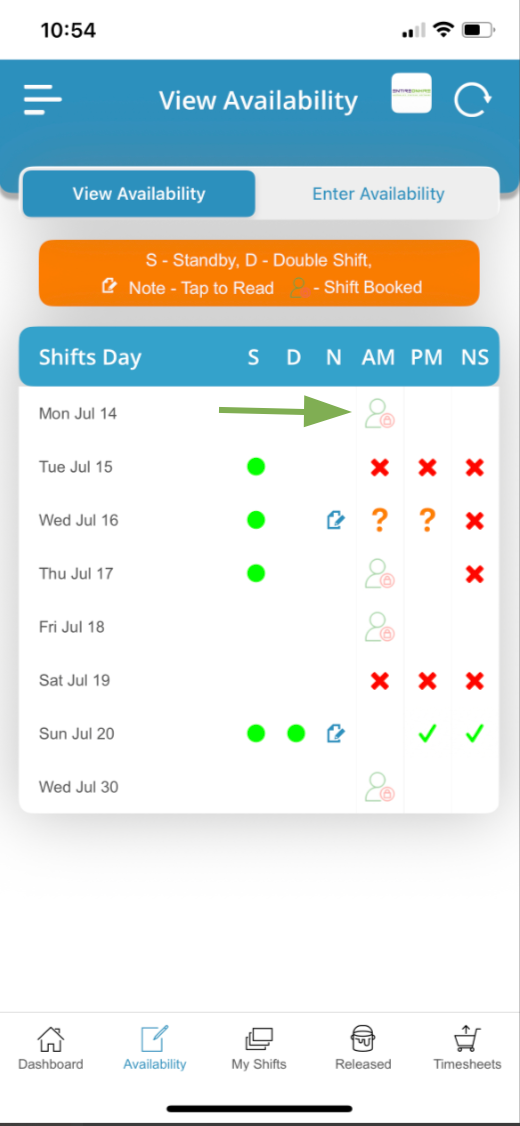This screenshot has width=520, height=1126.
Task: Tap the company logo thumbnail
Action: pos(412,93)
